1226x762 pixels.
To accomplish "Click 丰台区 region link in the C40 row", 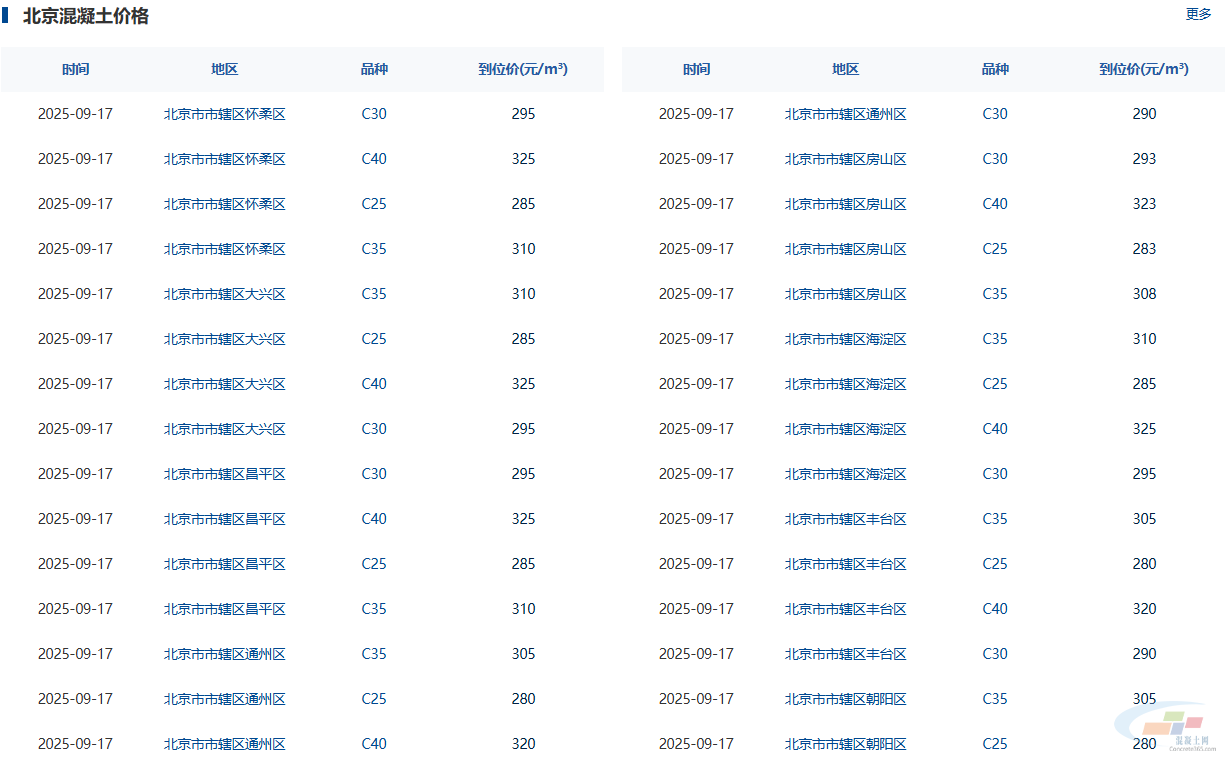I will [x=846, y=609].
